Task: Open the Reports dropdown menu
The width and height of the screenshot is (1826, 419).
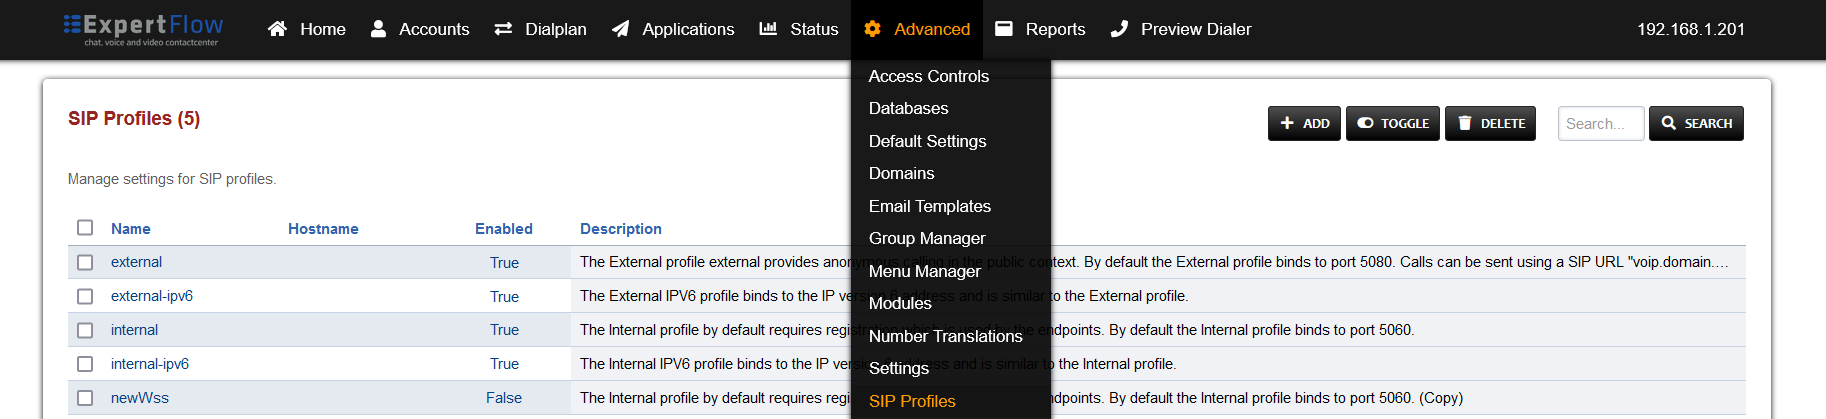Action: point(1040,29)
